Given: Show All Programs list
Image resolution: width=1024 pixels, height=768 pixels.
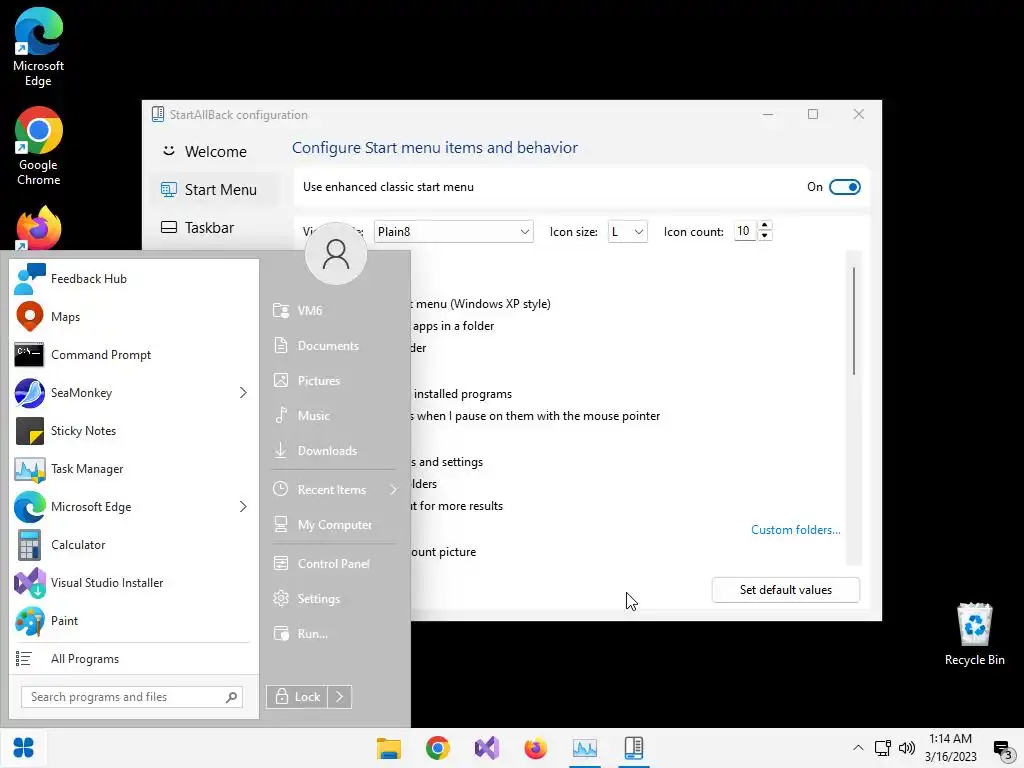Looking at the screenshot, I should point(134,659).
